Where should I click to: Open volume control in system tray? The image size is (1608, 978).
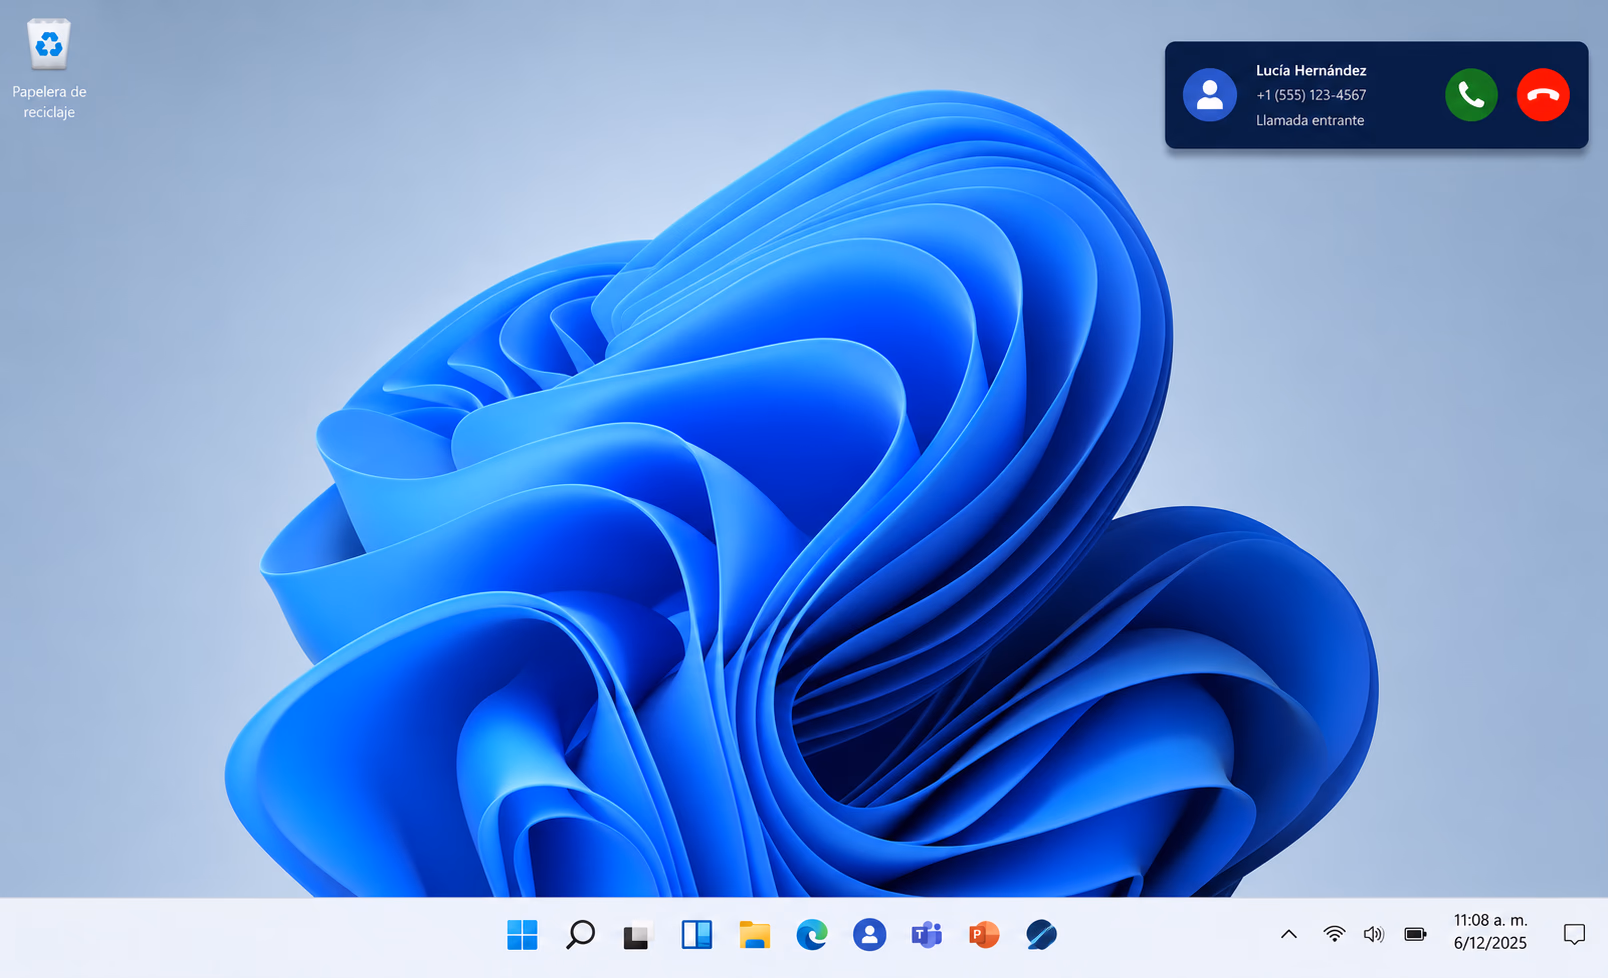pyautogui.click(x=1374, y=935)
